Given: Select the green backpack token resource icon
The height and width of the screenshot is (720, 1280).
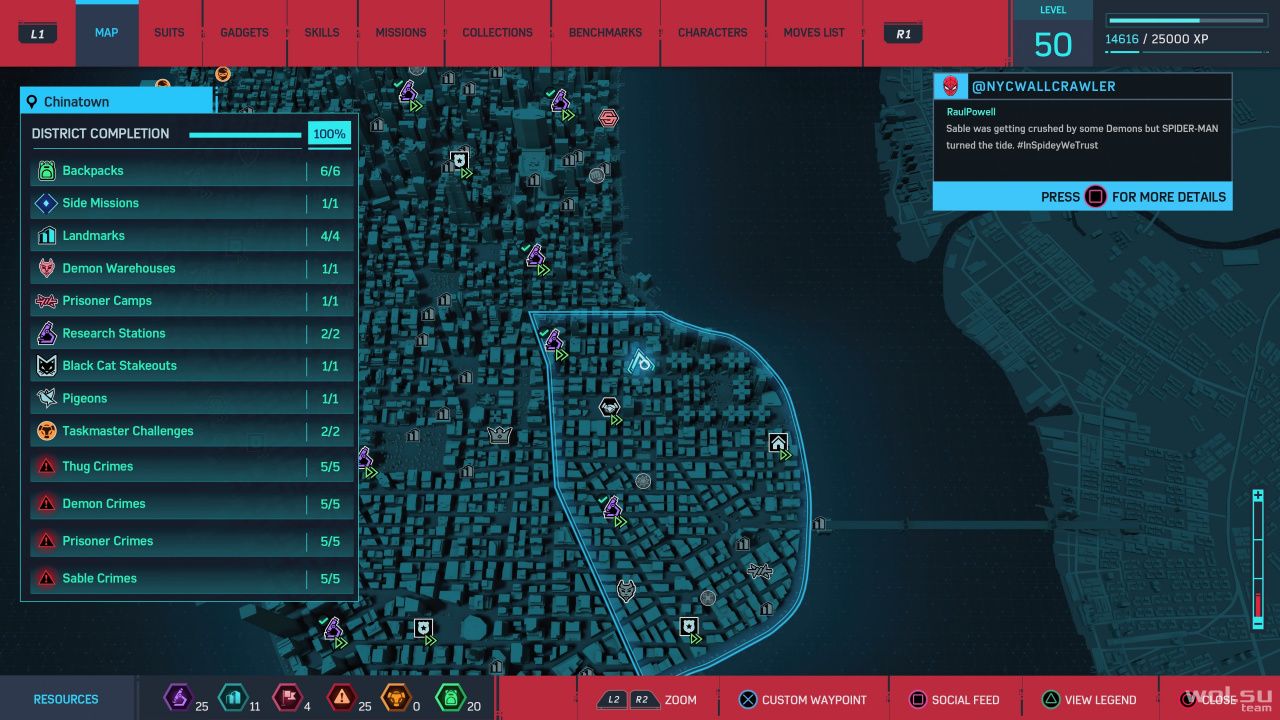Looking at the screenshot, I should coord(450,697).
